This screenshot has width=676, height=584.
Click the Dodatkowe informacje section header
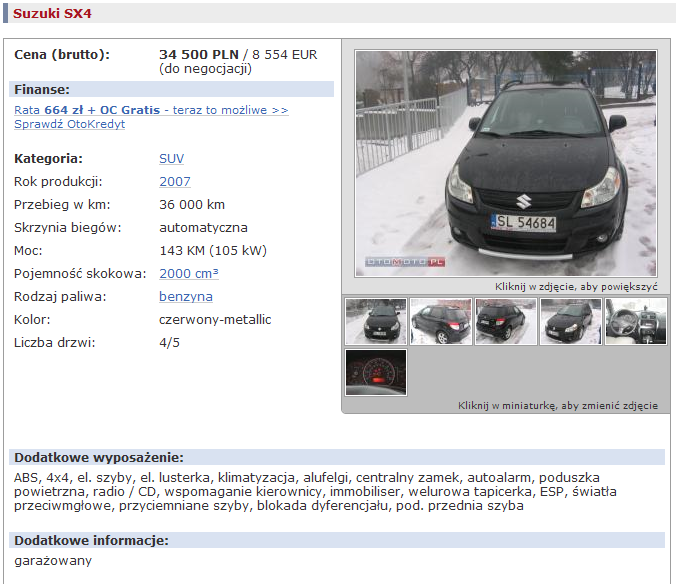tap(337, 540)
